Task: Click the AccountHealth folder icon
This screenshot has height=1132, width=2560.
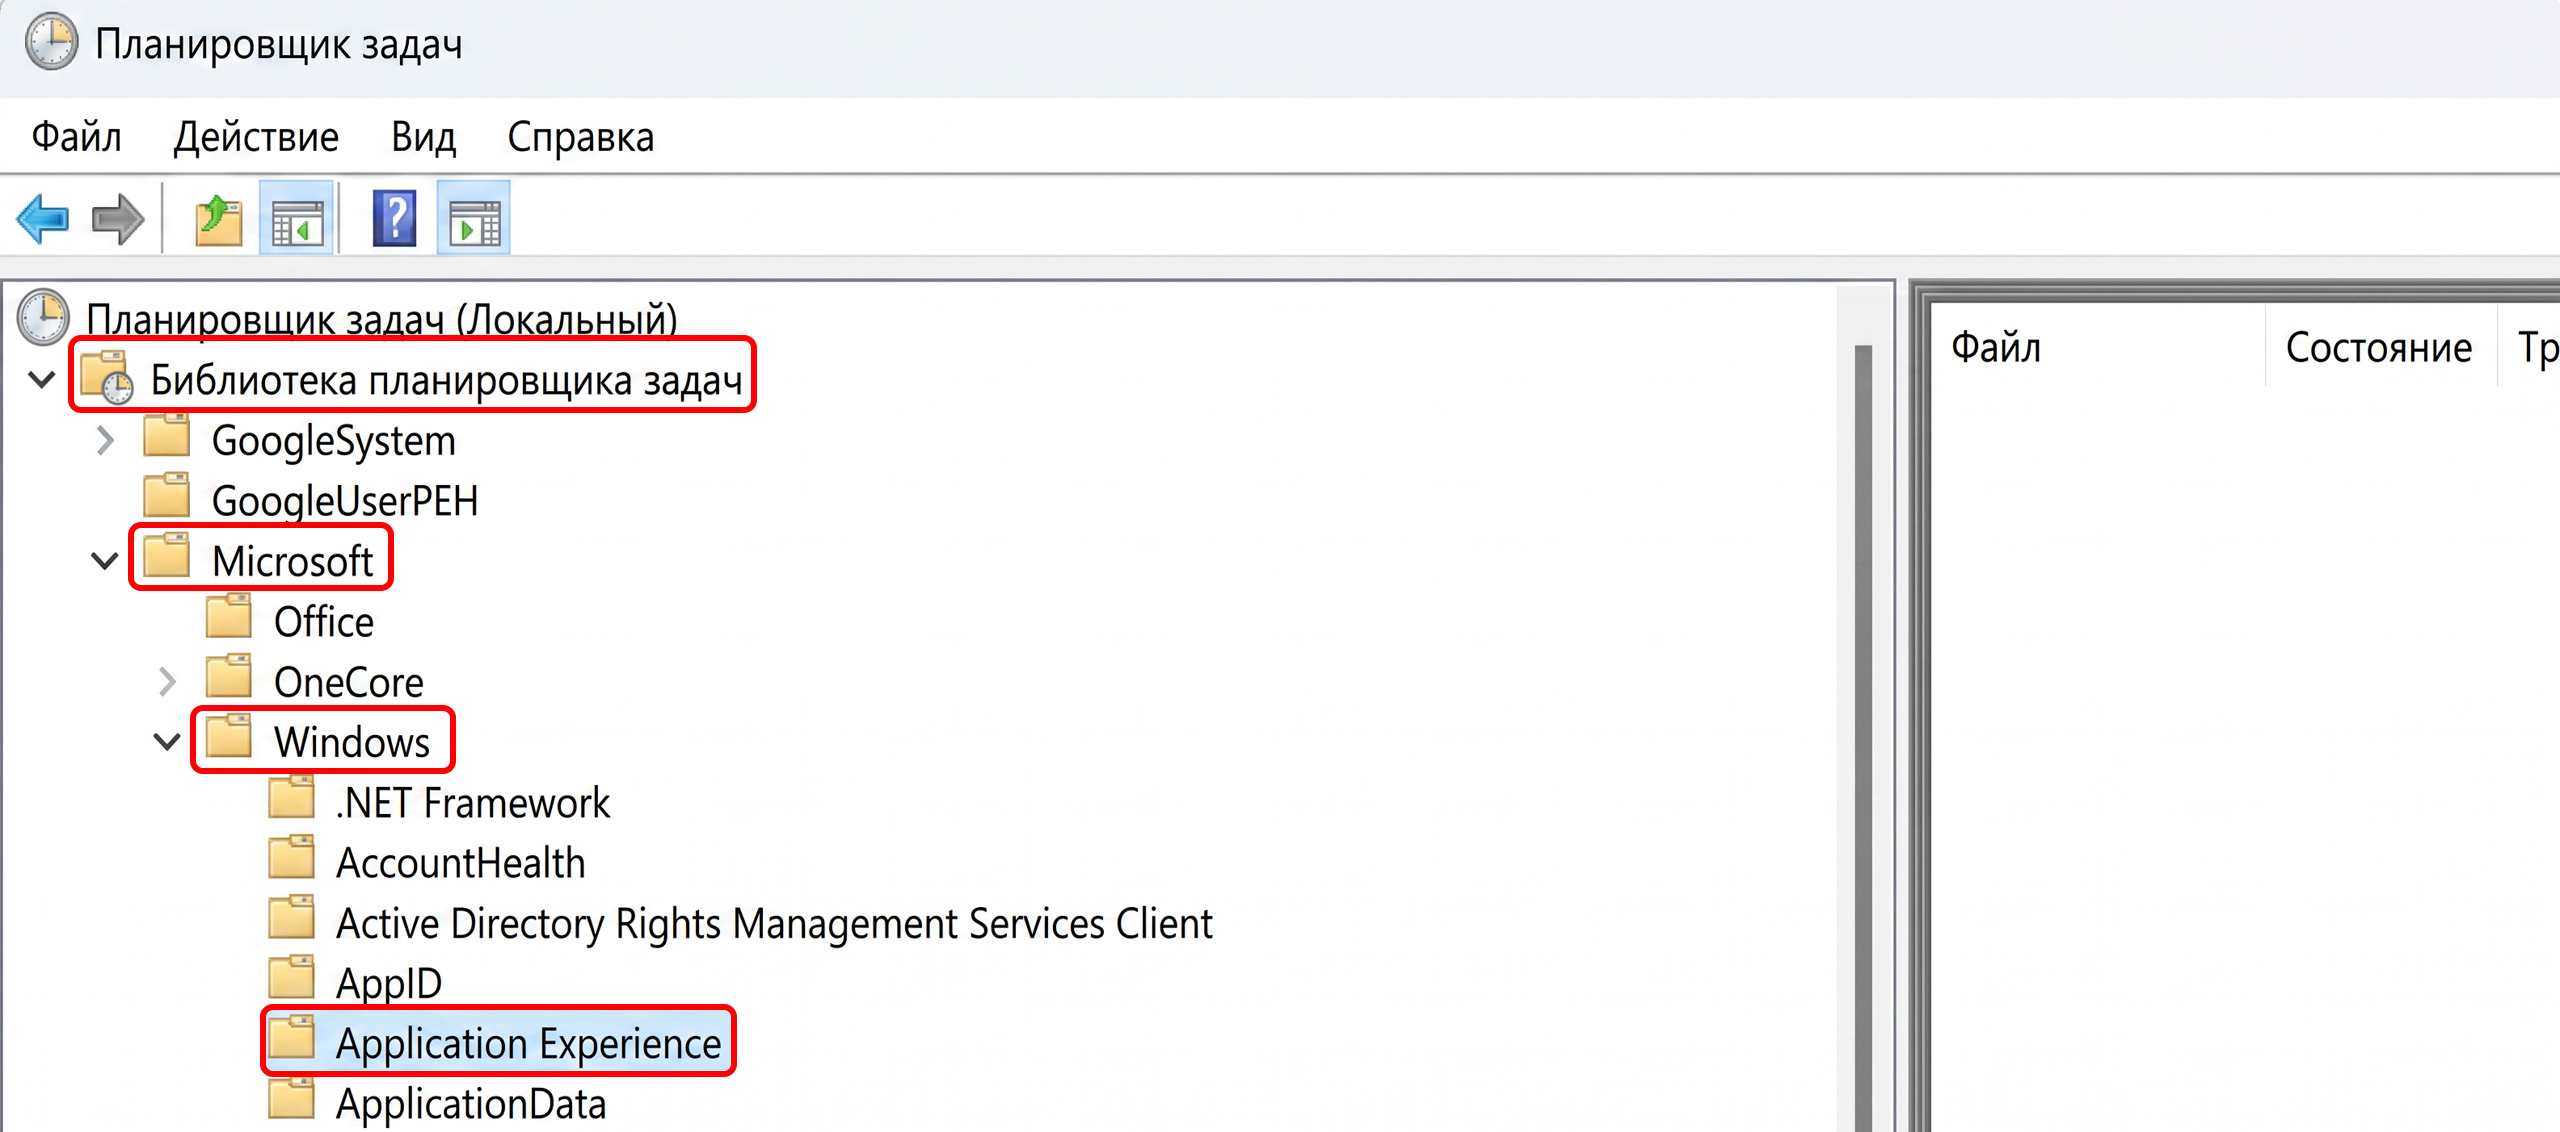Action: click(x=292, y=858)
